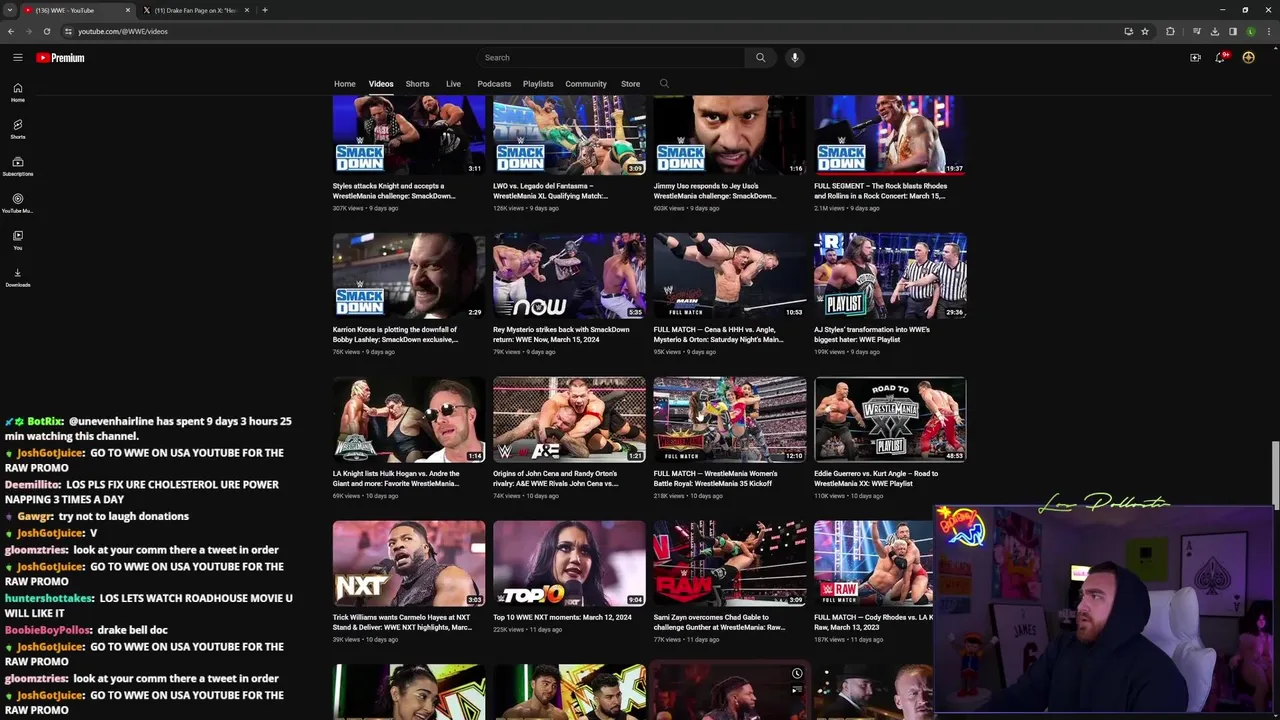Click the Create video icon
This screenshot has height=720, width=1280.
(1195, 58)
